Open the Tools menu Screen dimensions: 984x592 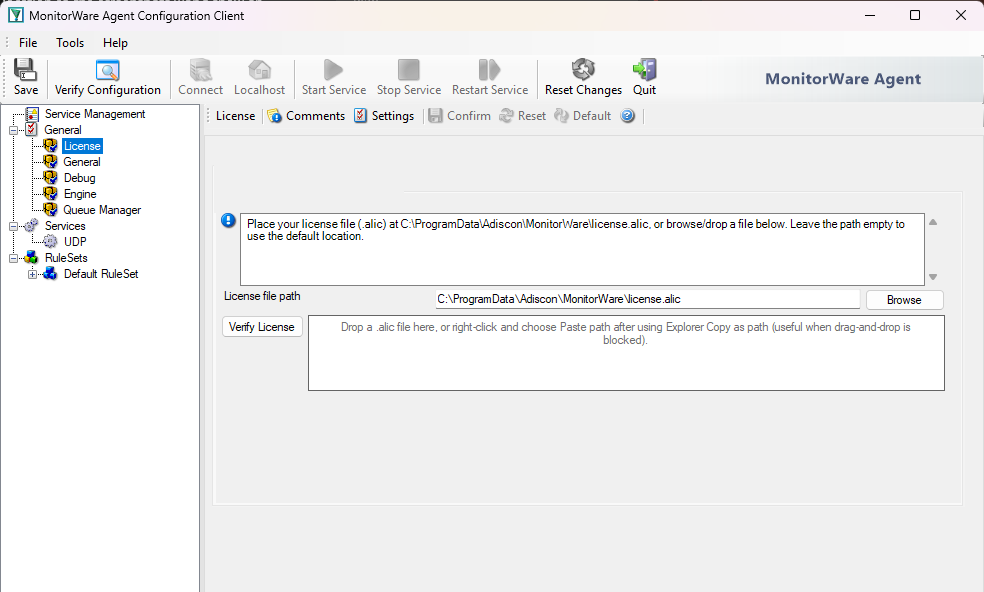(x=70, y=43)
